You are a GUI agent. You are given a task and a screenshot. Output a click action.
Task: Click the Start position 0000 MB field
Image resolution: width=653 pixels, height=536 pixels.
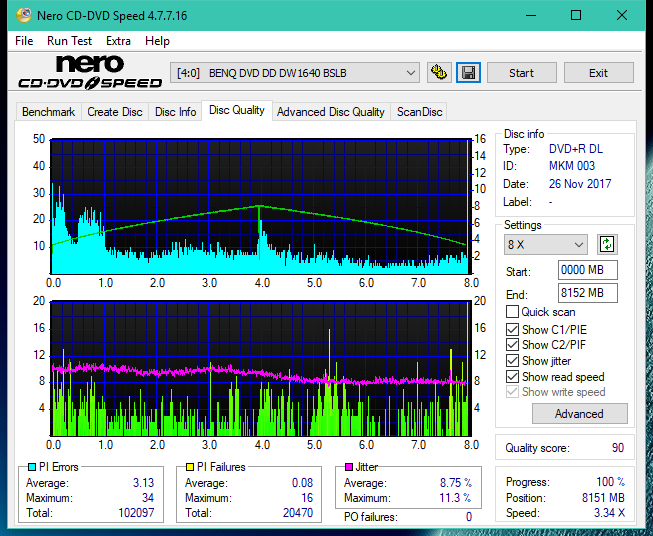[x=588, y=270]
